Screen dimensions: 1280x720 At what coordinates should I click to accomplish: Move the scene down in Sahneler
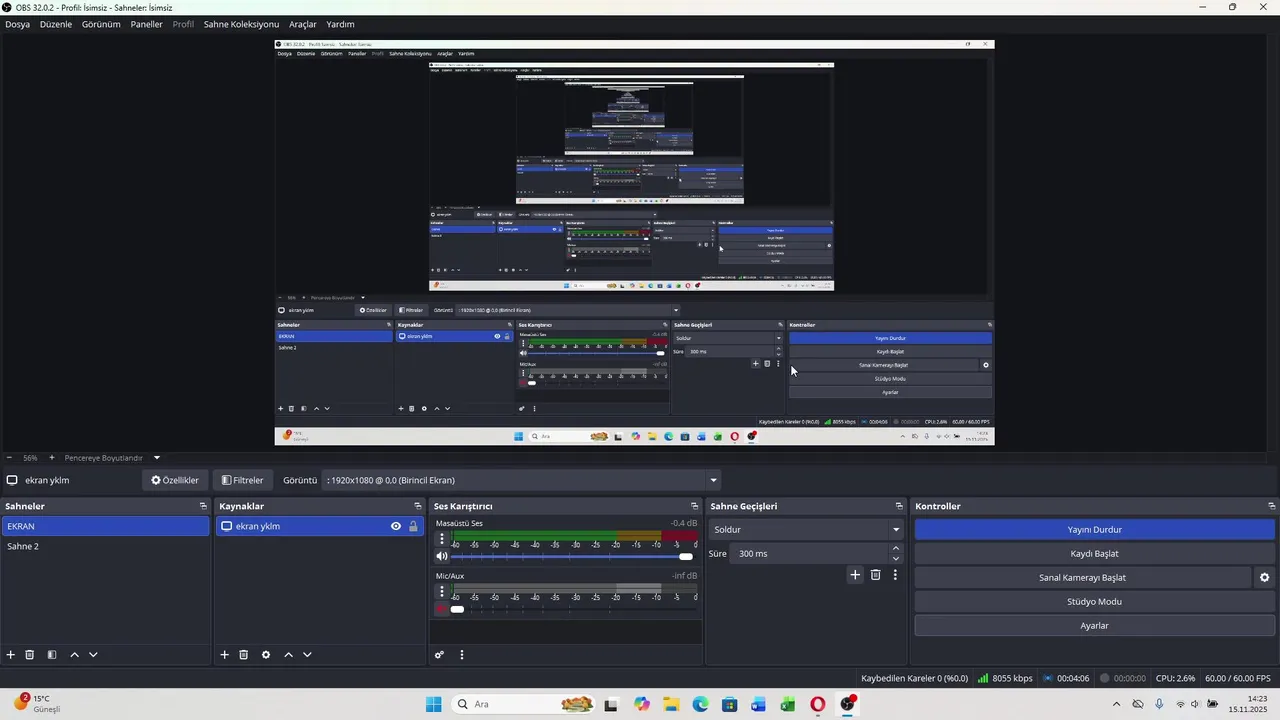point(93,655)
